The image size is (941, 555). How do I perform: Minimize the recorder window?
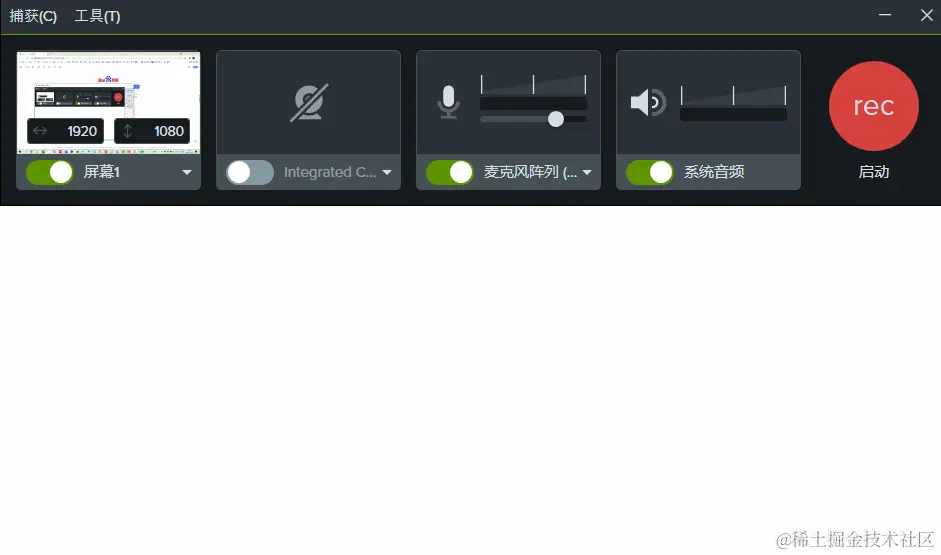click(x=885, y=15)
